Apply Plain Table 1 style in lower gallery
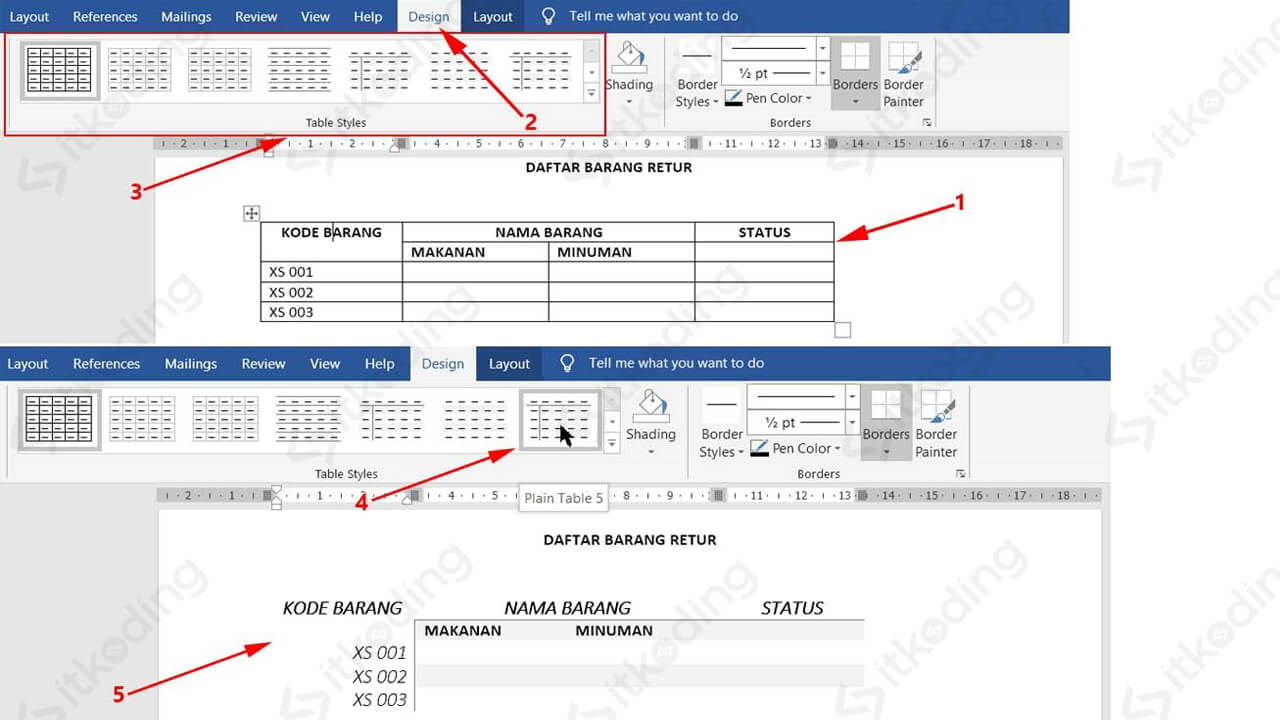Screen dimensions: 1280x720 click(225, 419)
